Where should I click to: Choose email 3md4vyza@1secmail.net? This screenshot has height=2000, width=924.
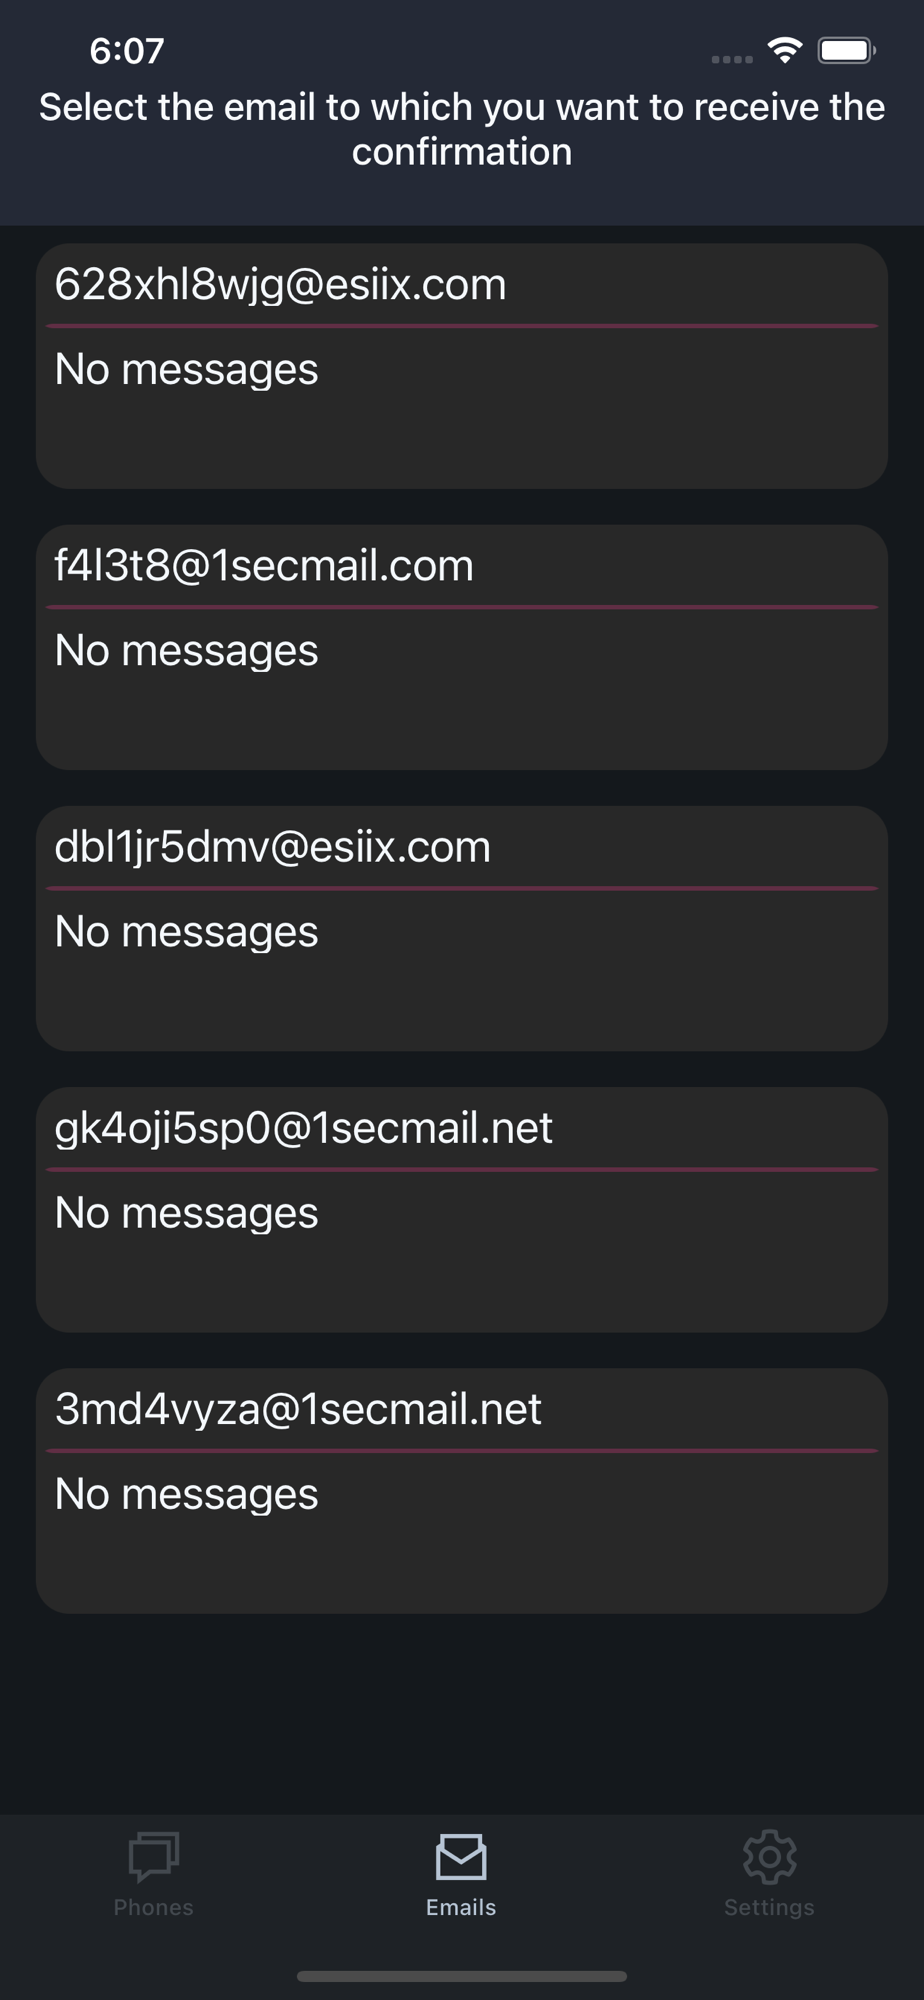298,1409
